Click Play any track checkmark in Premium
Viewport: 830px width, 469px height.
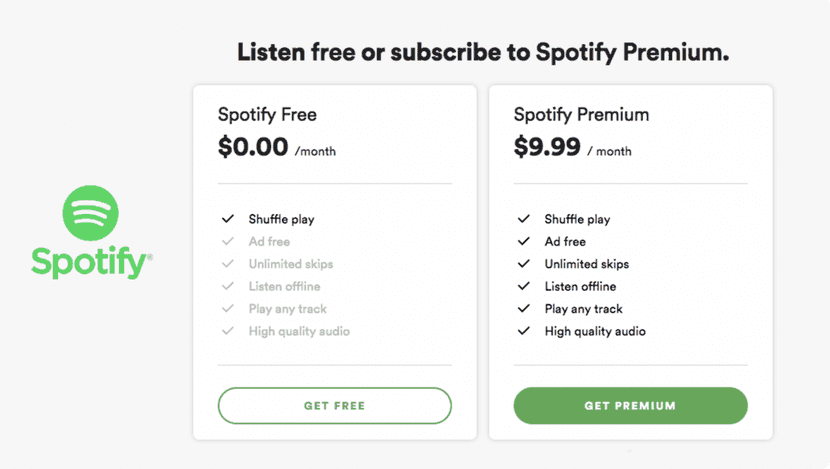[x=524, y=309]
